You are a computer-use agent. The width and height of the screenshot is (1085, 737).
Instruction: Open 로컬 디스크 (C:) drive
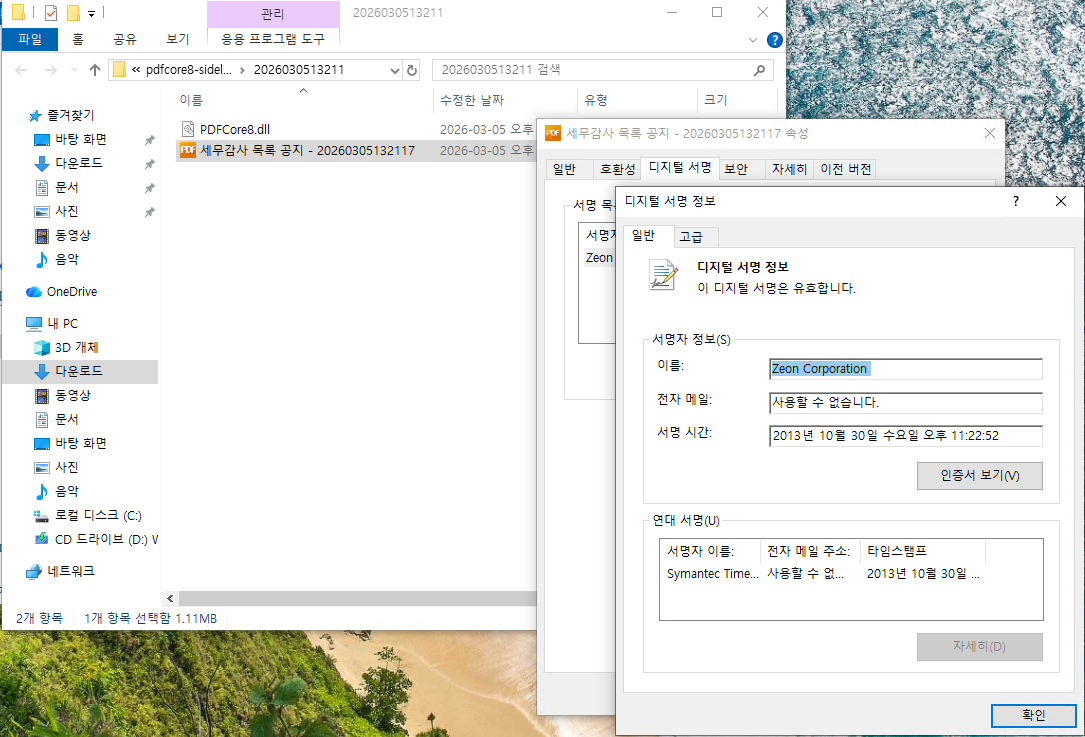click(97, 515)
